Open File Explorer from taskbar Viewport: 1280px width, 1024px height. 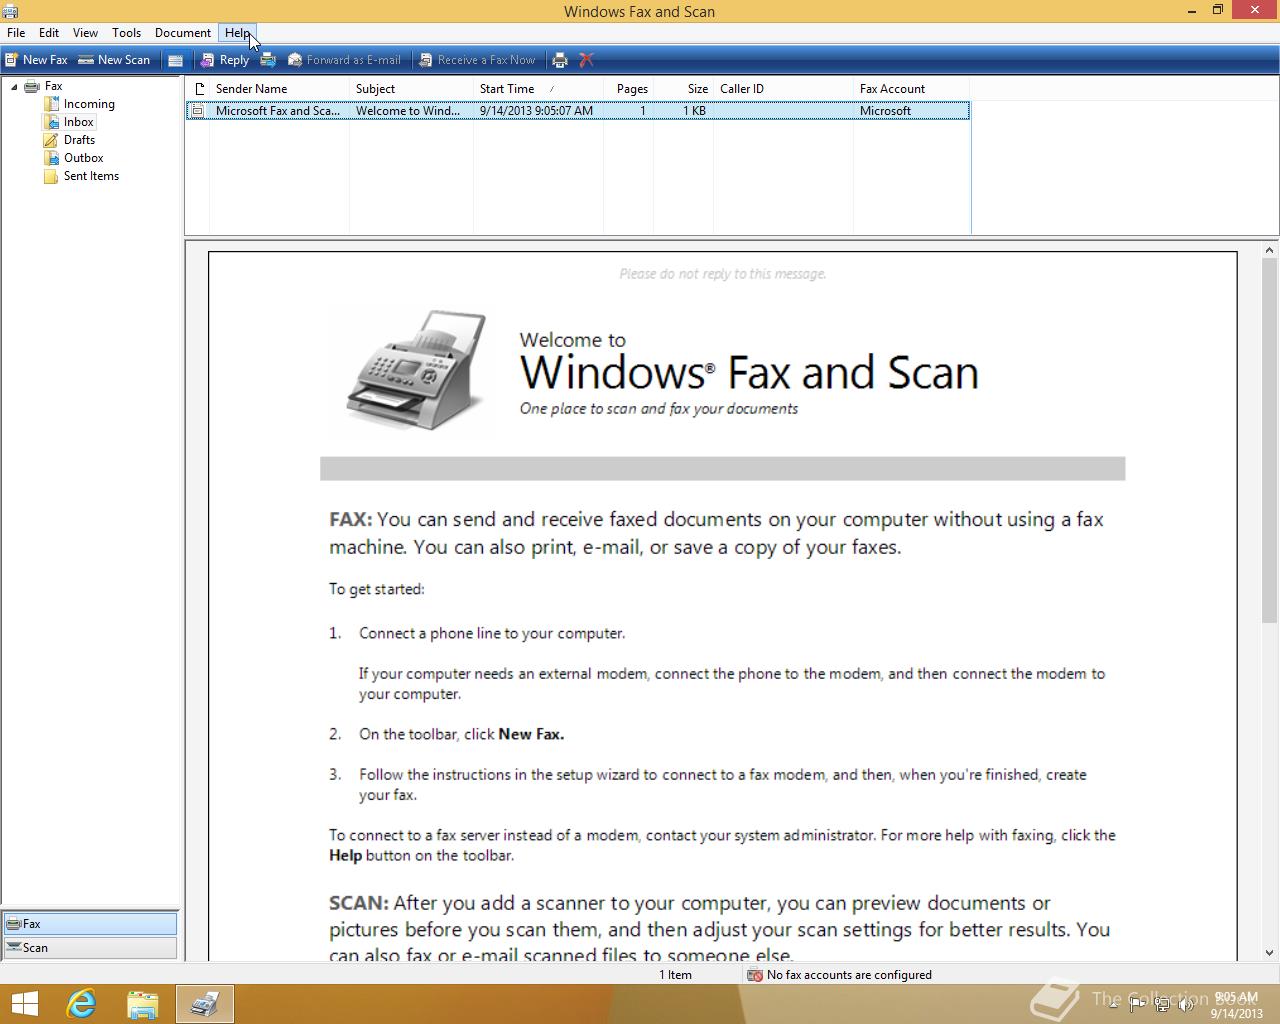pyautogui.click(x=143, y=1004)
